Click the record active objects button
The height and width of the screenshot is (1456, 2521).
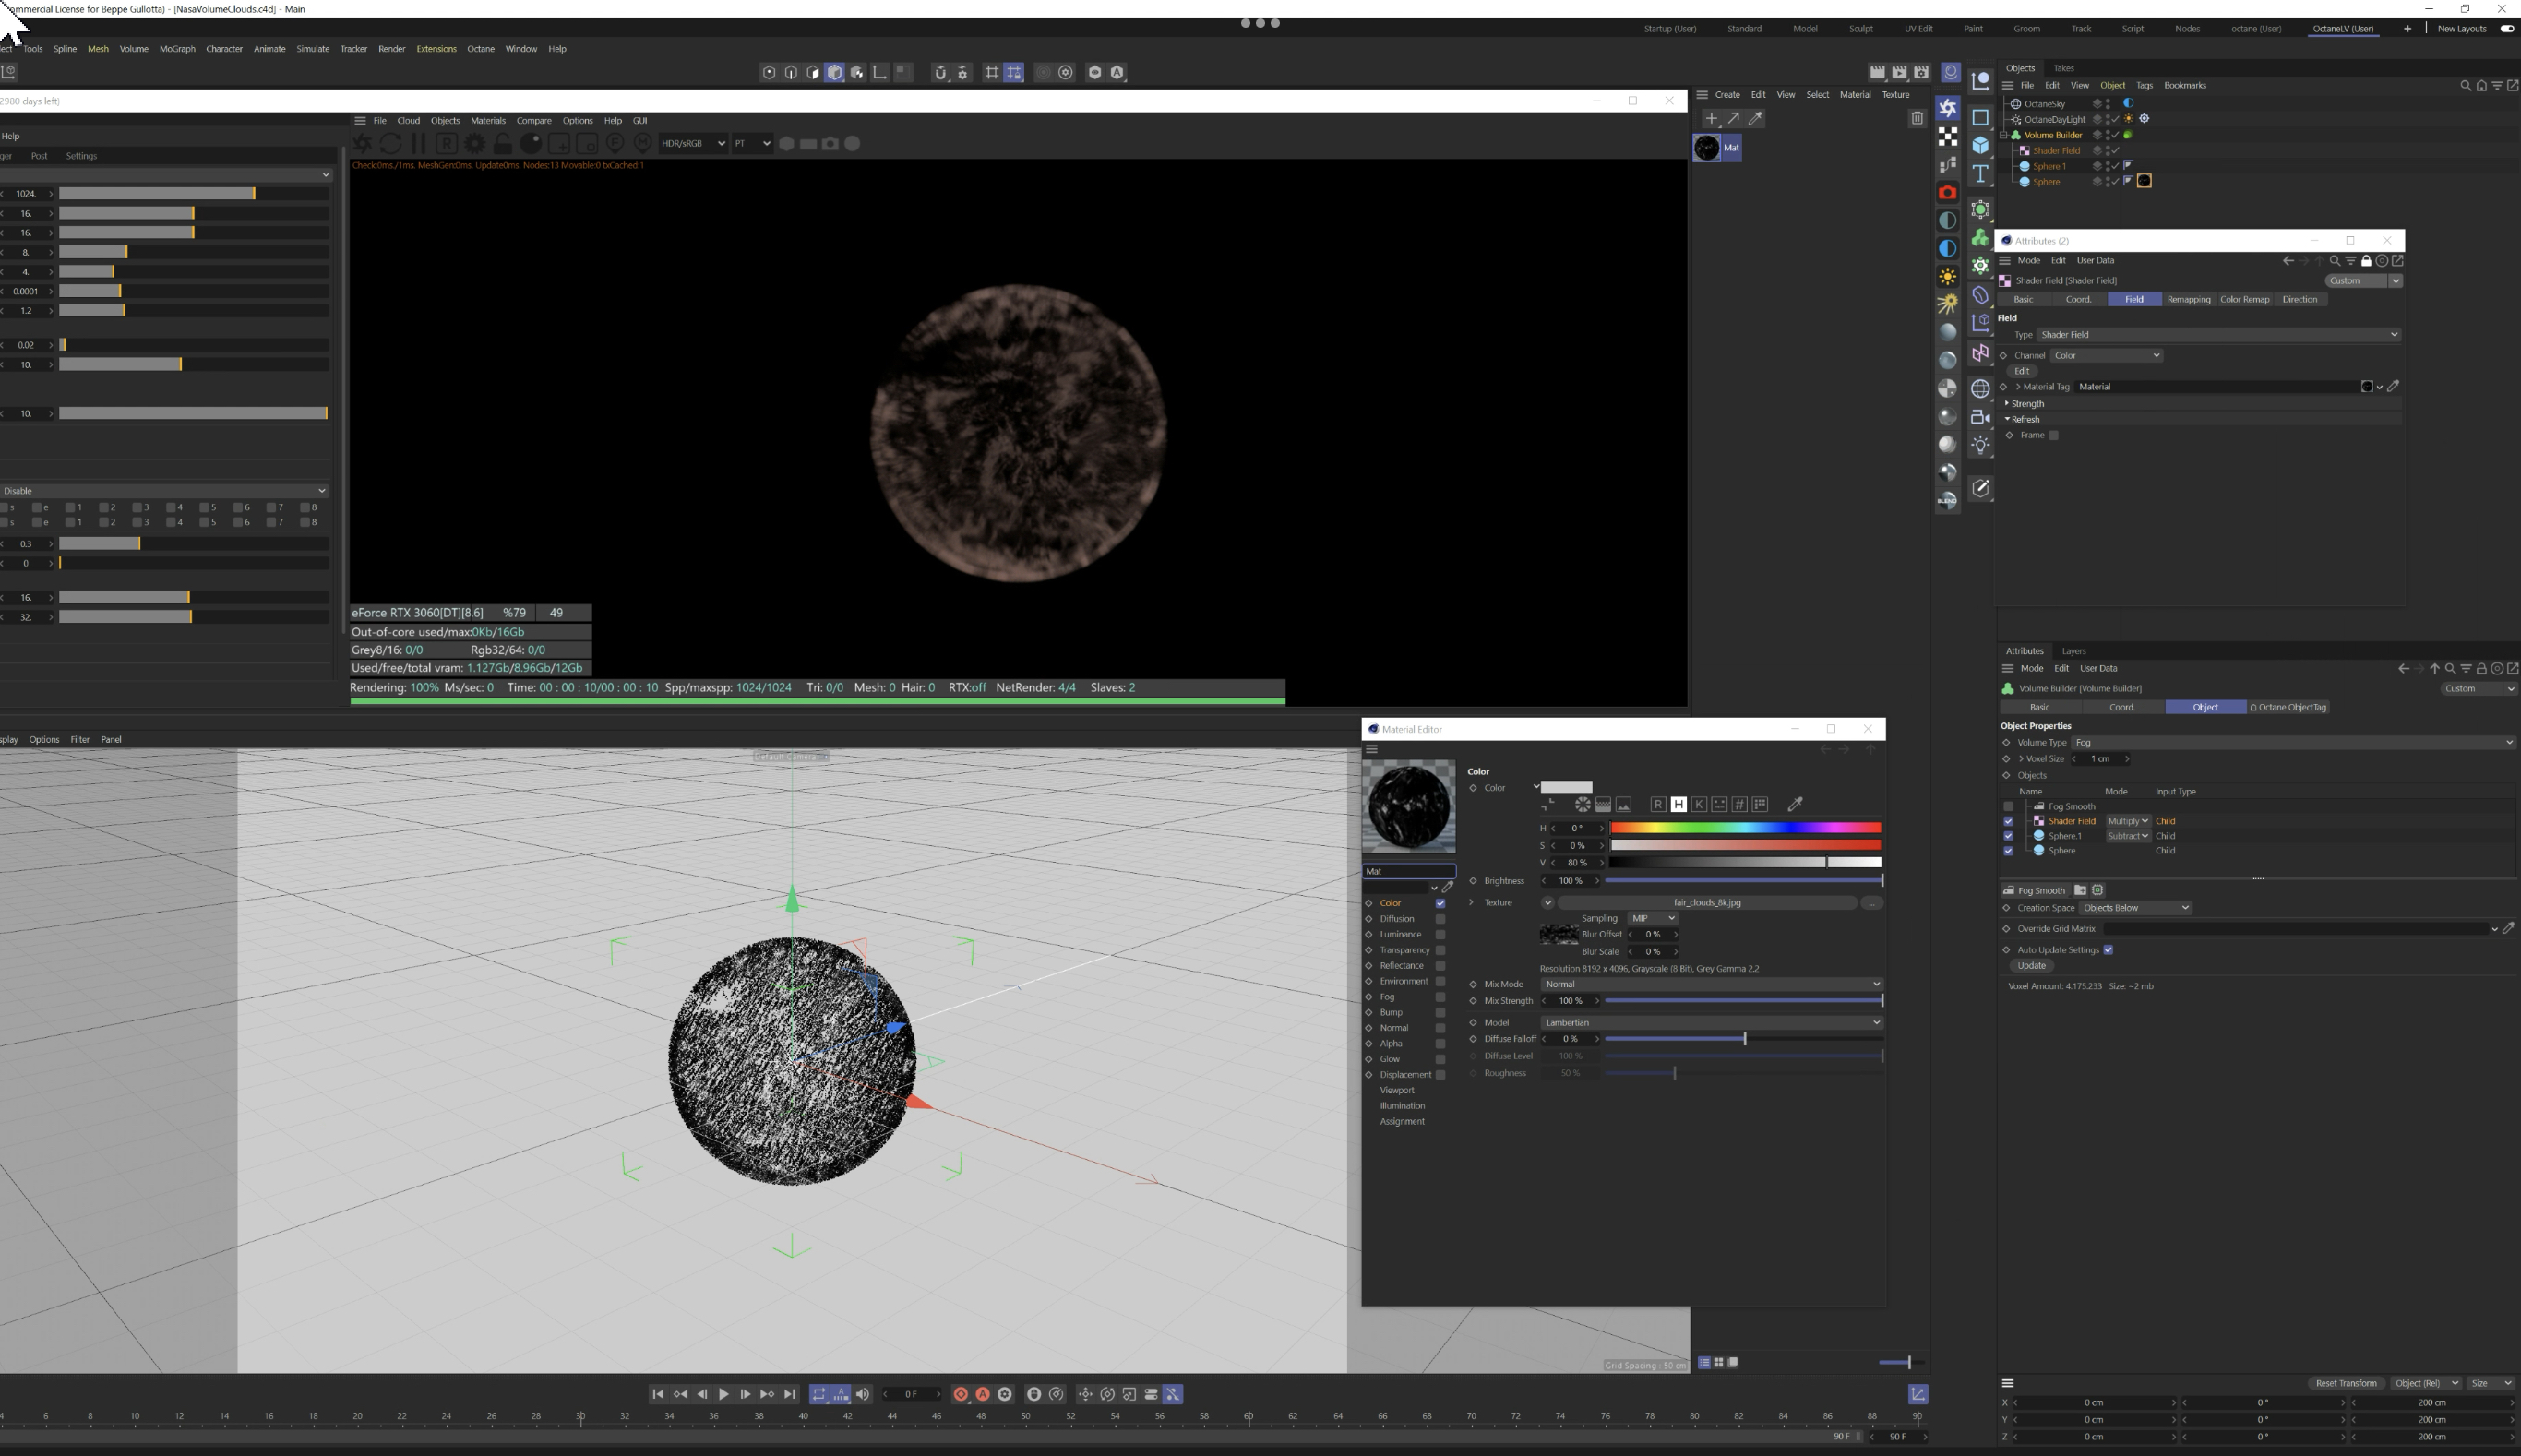(960, 1394)
